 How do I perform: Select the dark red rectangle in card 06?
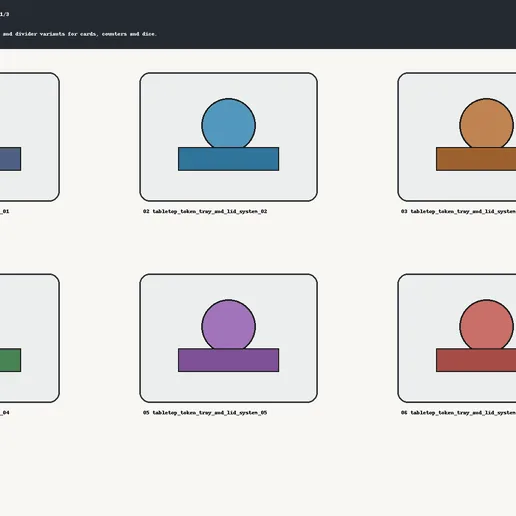pyautogui.click(x=476, y=360)
